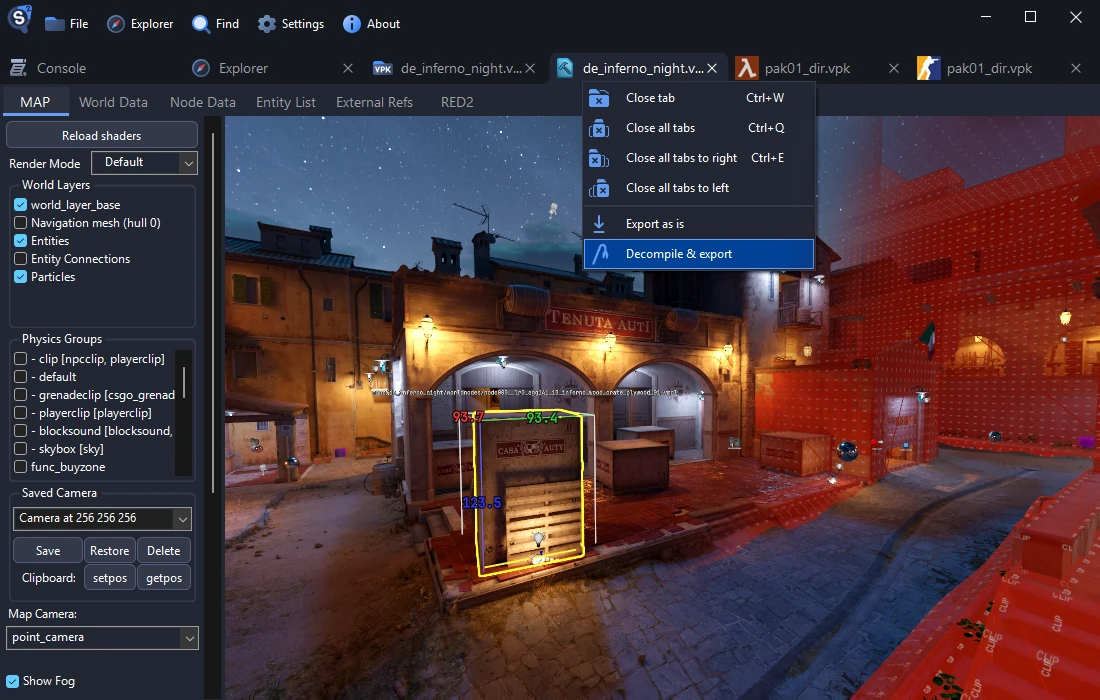Enable the Entity Connections world layer
The height and width of the screenshot is (700, 1100).
pyautogui.click(x=21, y=258)
